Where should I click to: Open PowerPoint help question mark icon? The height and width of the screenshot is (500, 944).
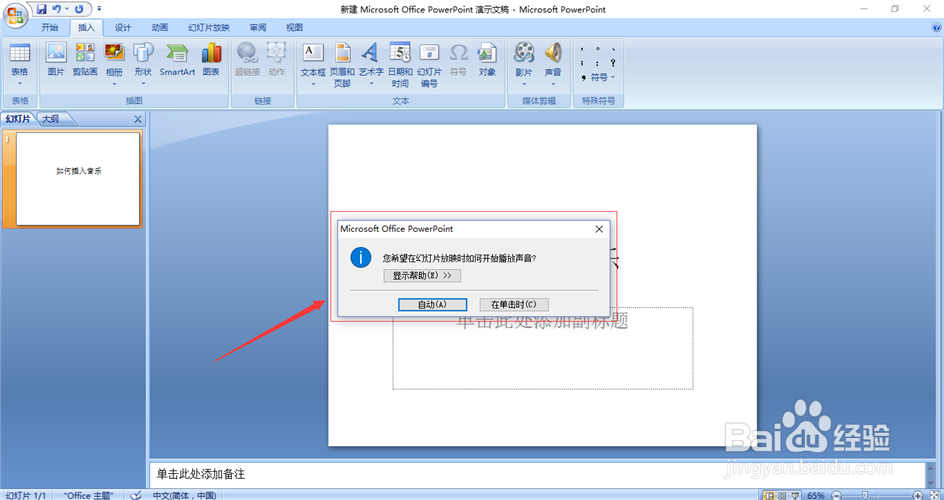point(936,28)
